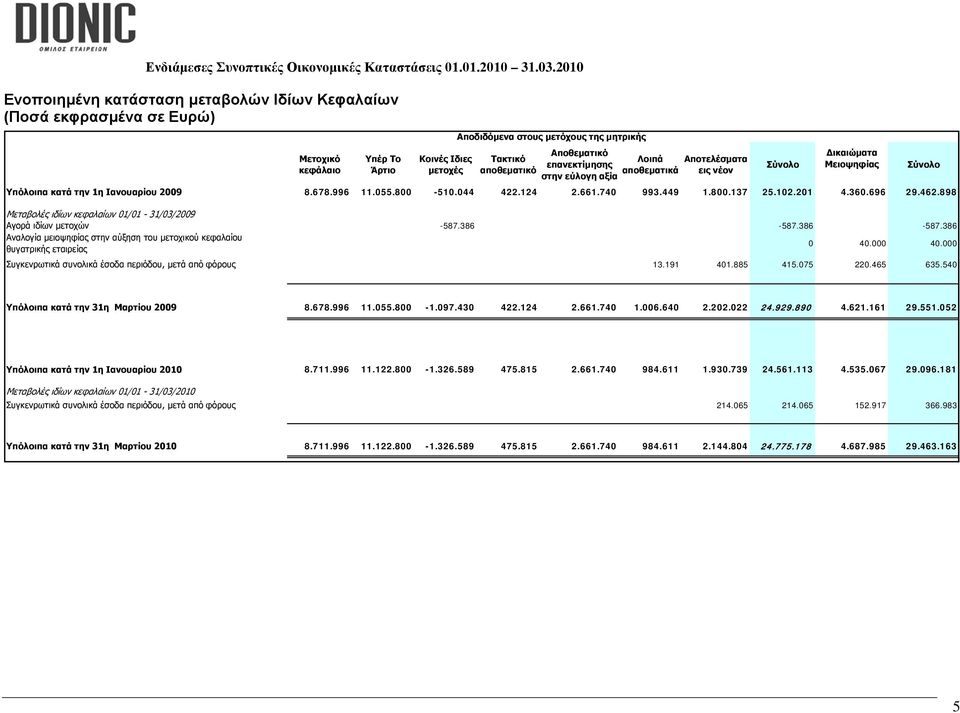Click the value '993.449'
960x713 pixels.
pyautogui.click(x=660, y=192)
